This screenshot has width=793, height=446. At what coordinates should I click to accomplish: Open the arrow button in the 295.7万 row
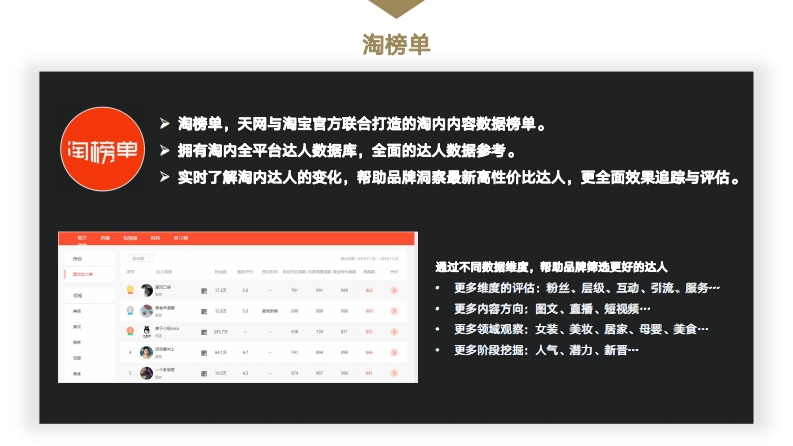coord(394,332)
